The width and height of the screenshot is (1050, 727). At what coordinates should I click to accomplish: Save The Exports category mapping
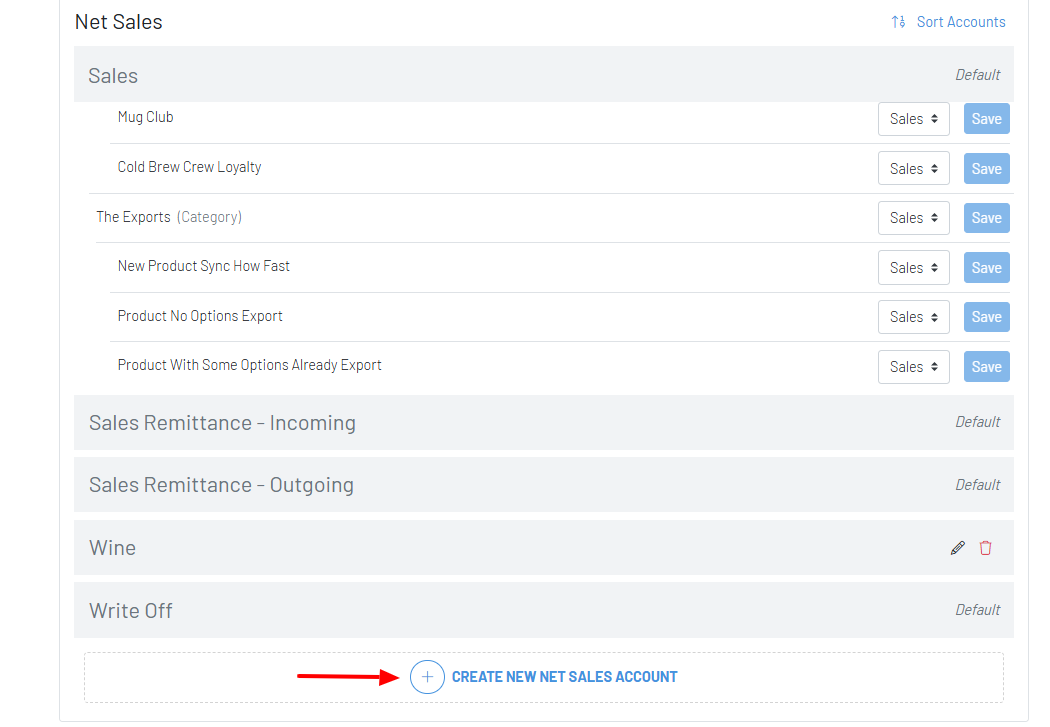986,218
